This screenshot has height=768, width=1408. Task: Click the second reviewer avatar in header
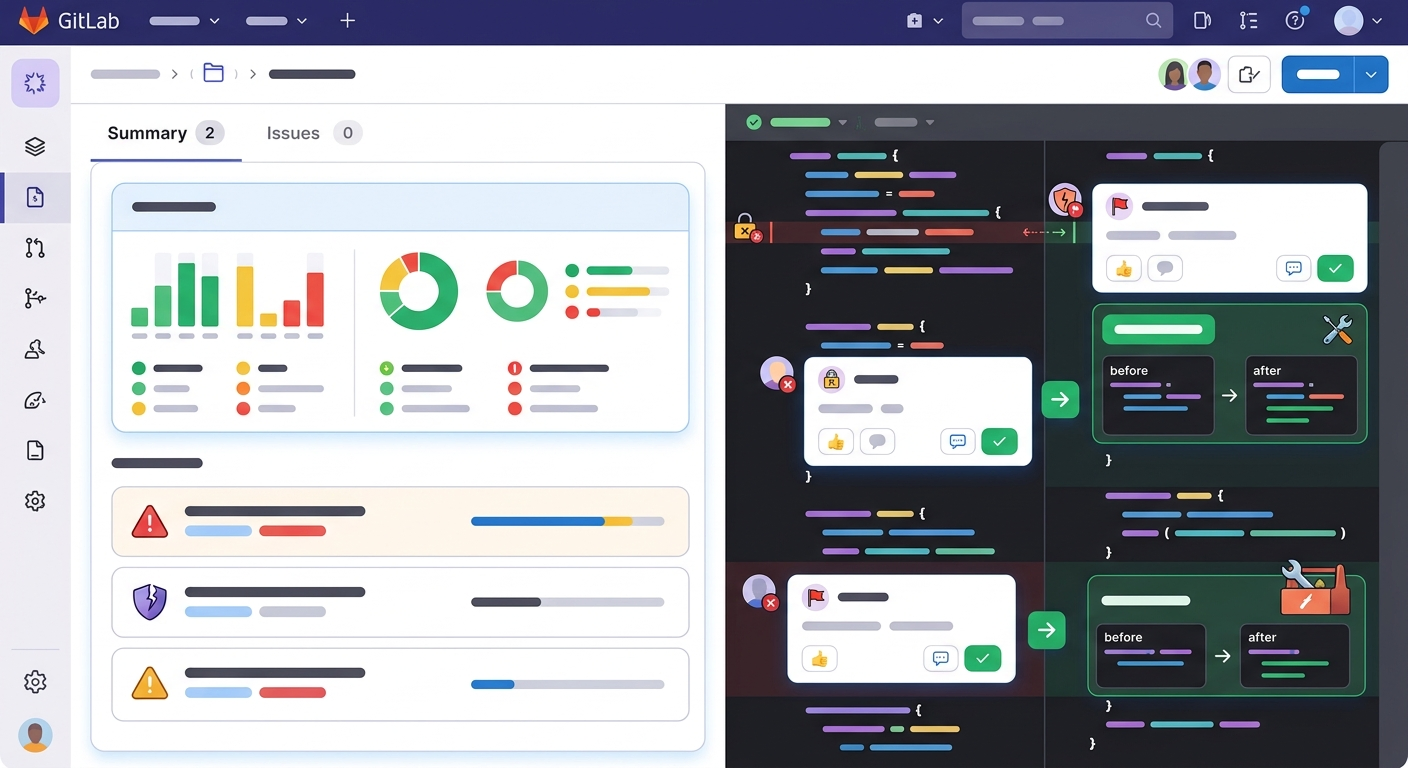point(1205,74)
